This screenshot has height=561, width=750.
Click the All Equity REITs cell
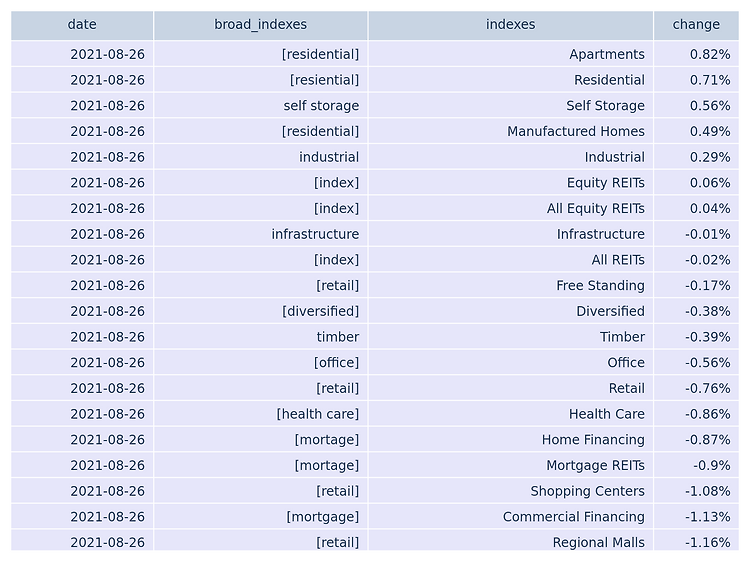coord(510,208)
